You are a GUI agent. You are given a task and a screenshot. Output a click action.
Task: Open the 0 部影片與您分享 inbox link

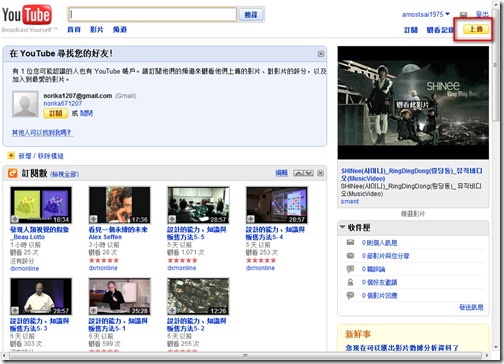pos(385,256)
